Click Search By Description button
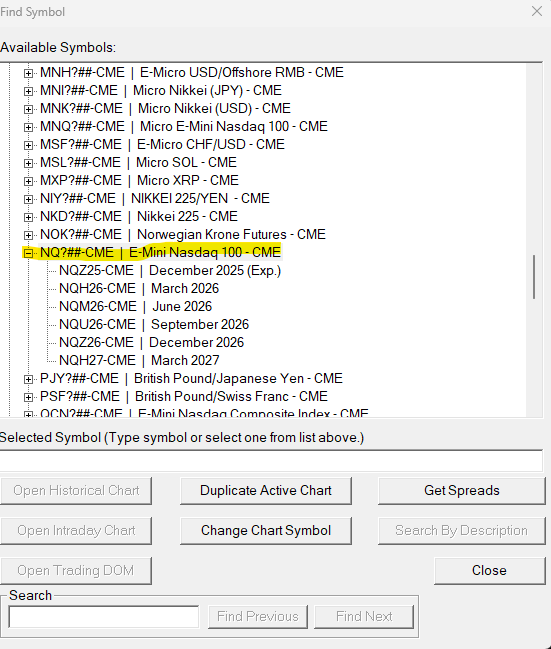This screenshot has height=649, width=551. [x=462, y=531]
